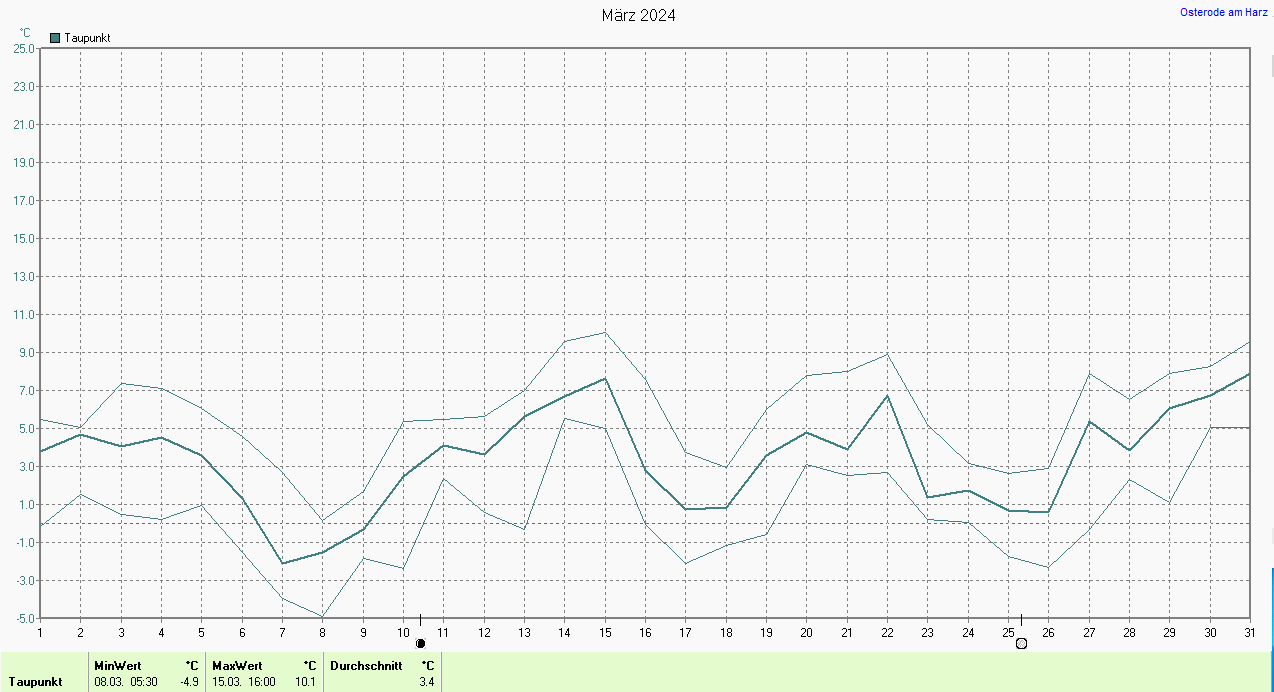
Task: Click the °C unit label above the y-axis
Action: click(x=25, y=33)
